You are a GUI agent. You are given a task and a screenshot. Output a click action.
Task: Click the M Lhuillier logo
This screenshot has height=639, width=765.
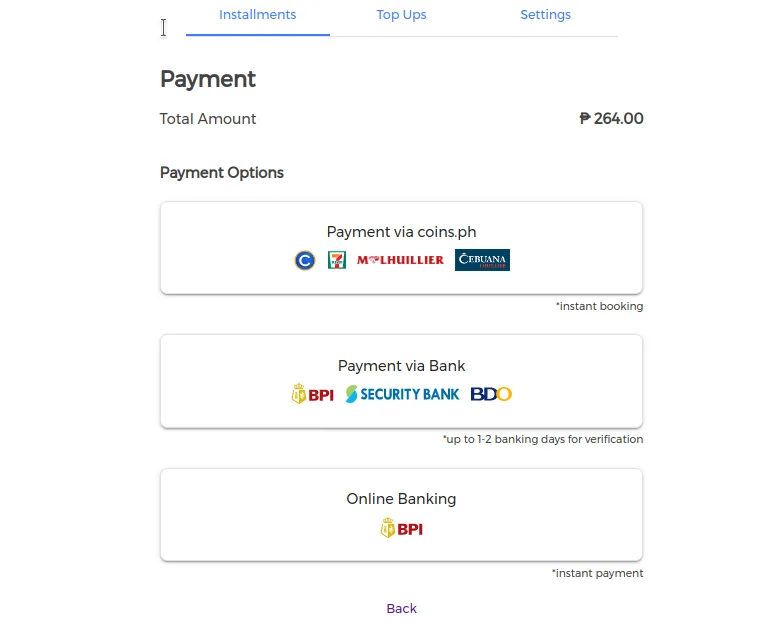(x=401, y=260)
